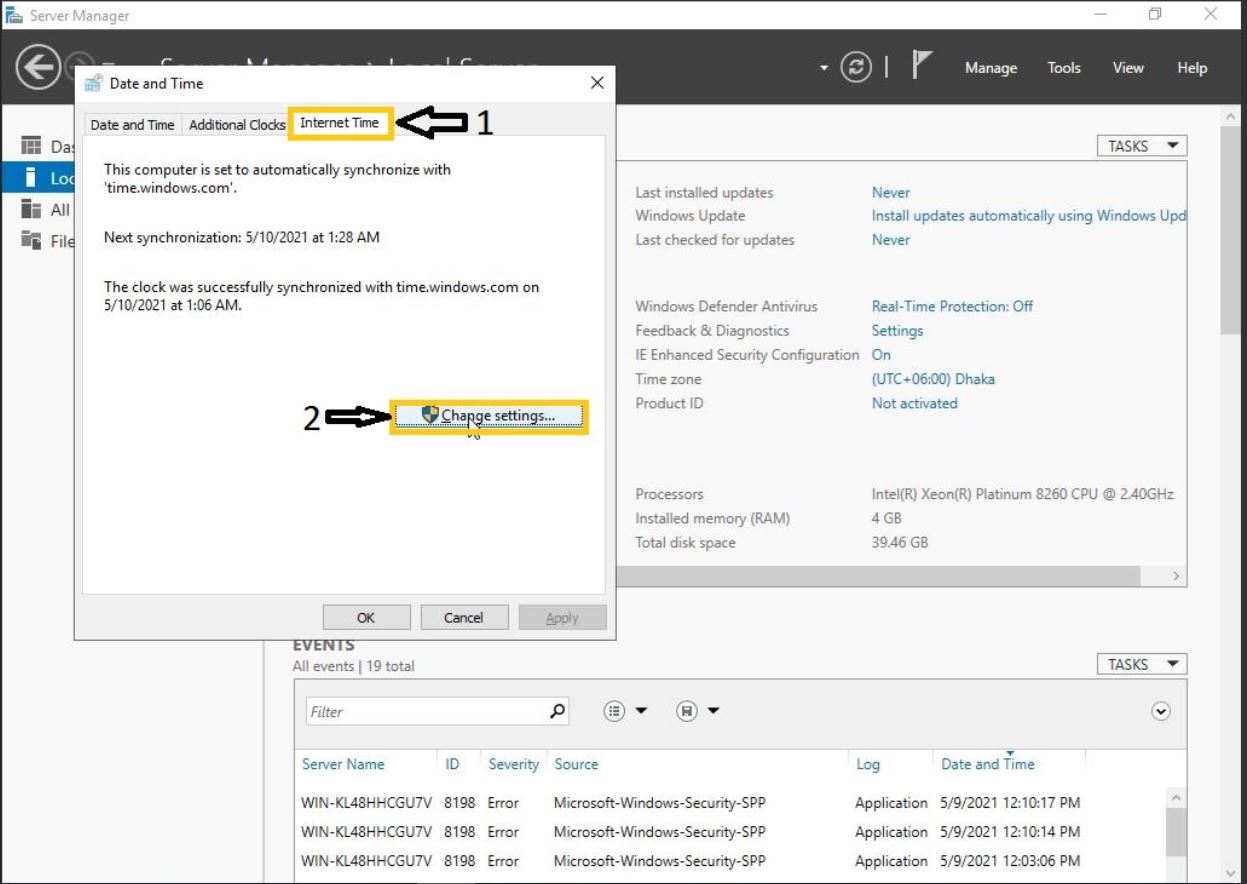Viewport: 1247px width, 884px height.
Task: Click the Dashboard icon in the sidebar
Action: click(x=32, y=146)
